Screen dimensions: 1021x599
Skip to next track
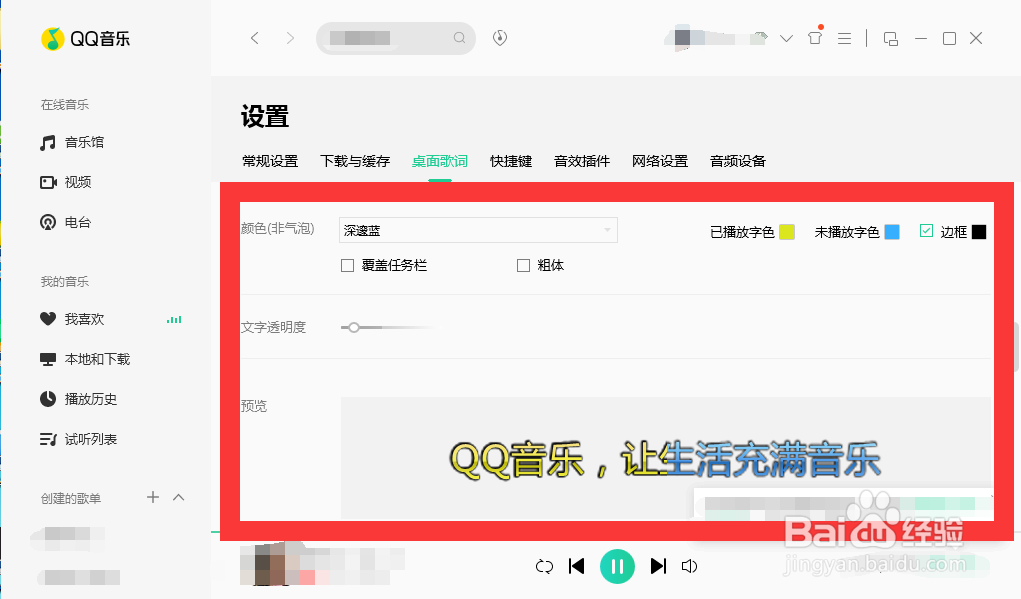(658, 566)
